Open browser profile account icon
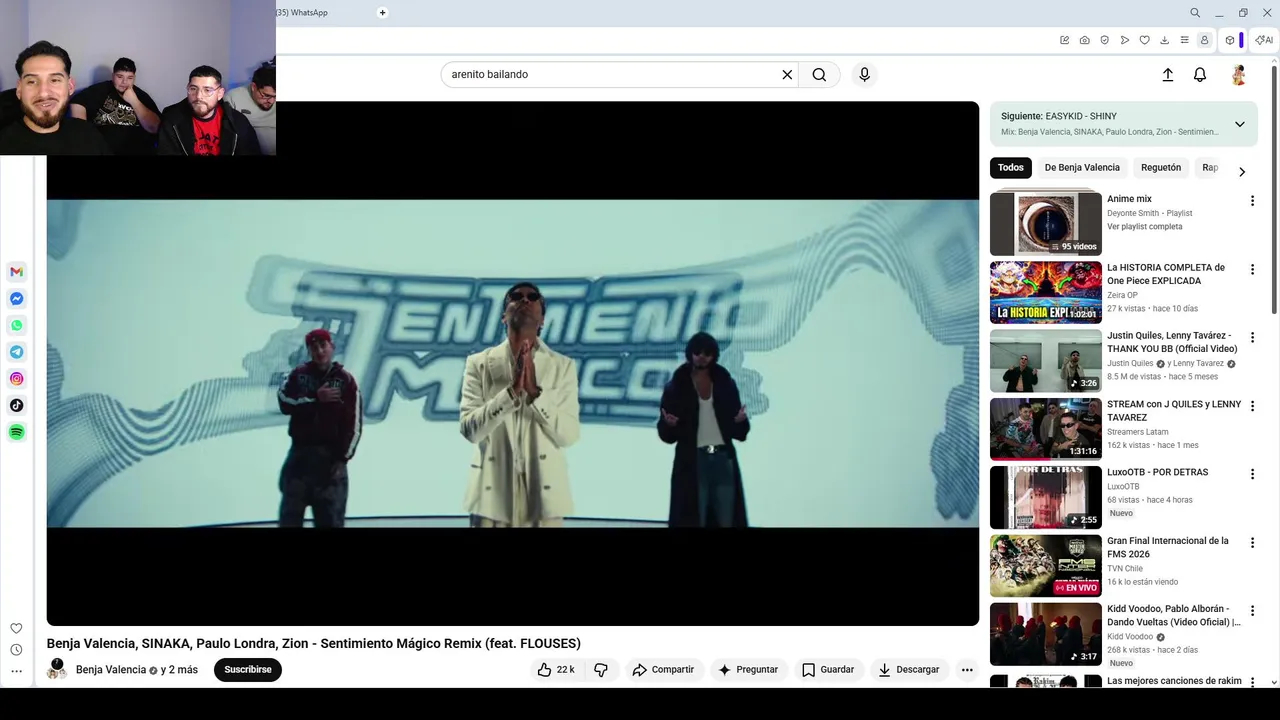Image resolution: width=1280 pixels, height=720 pixels. (x=1204, y=40)
